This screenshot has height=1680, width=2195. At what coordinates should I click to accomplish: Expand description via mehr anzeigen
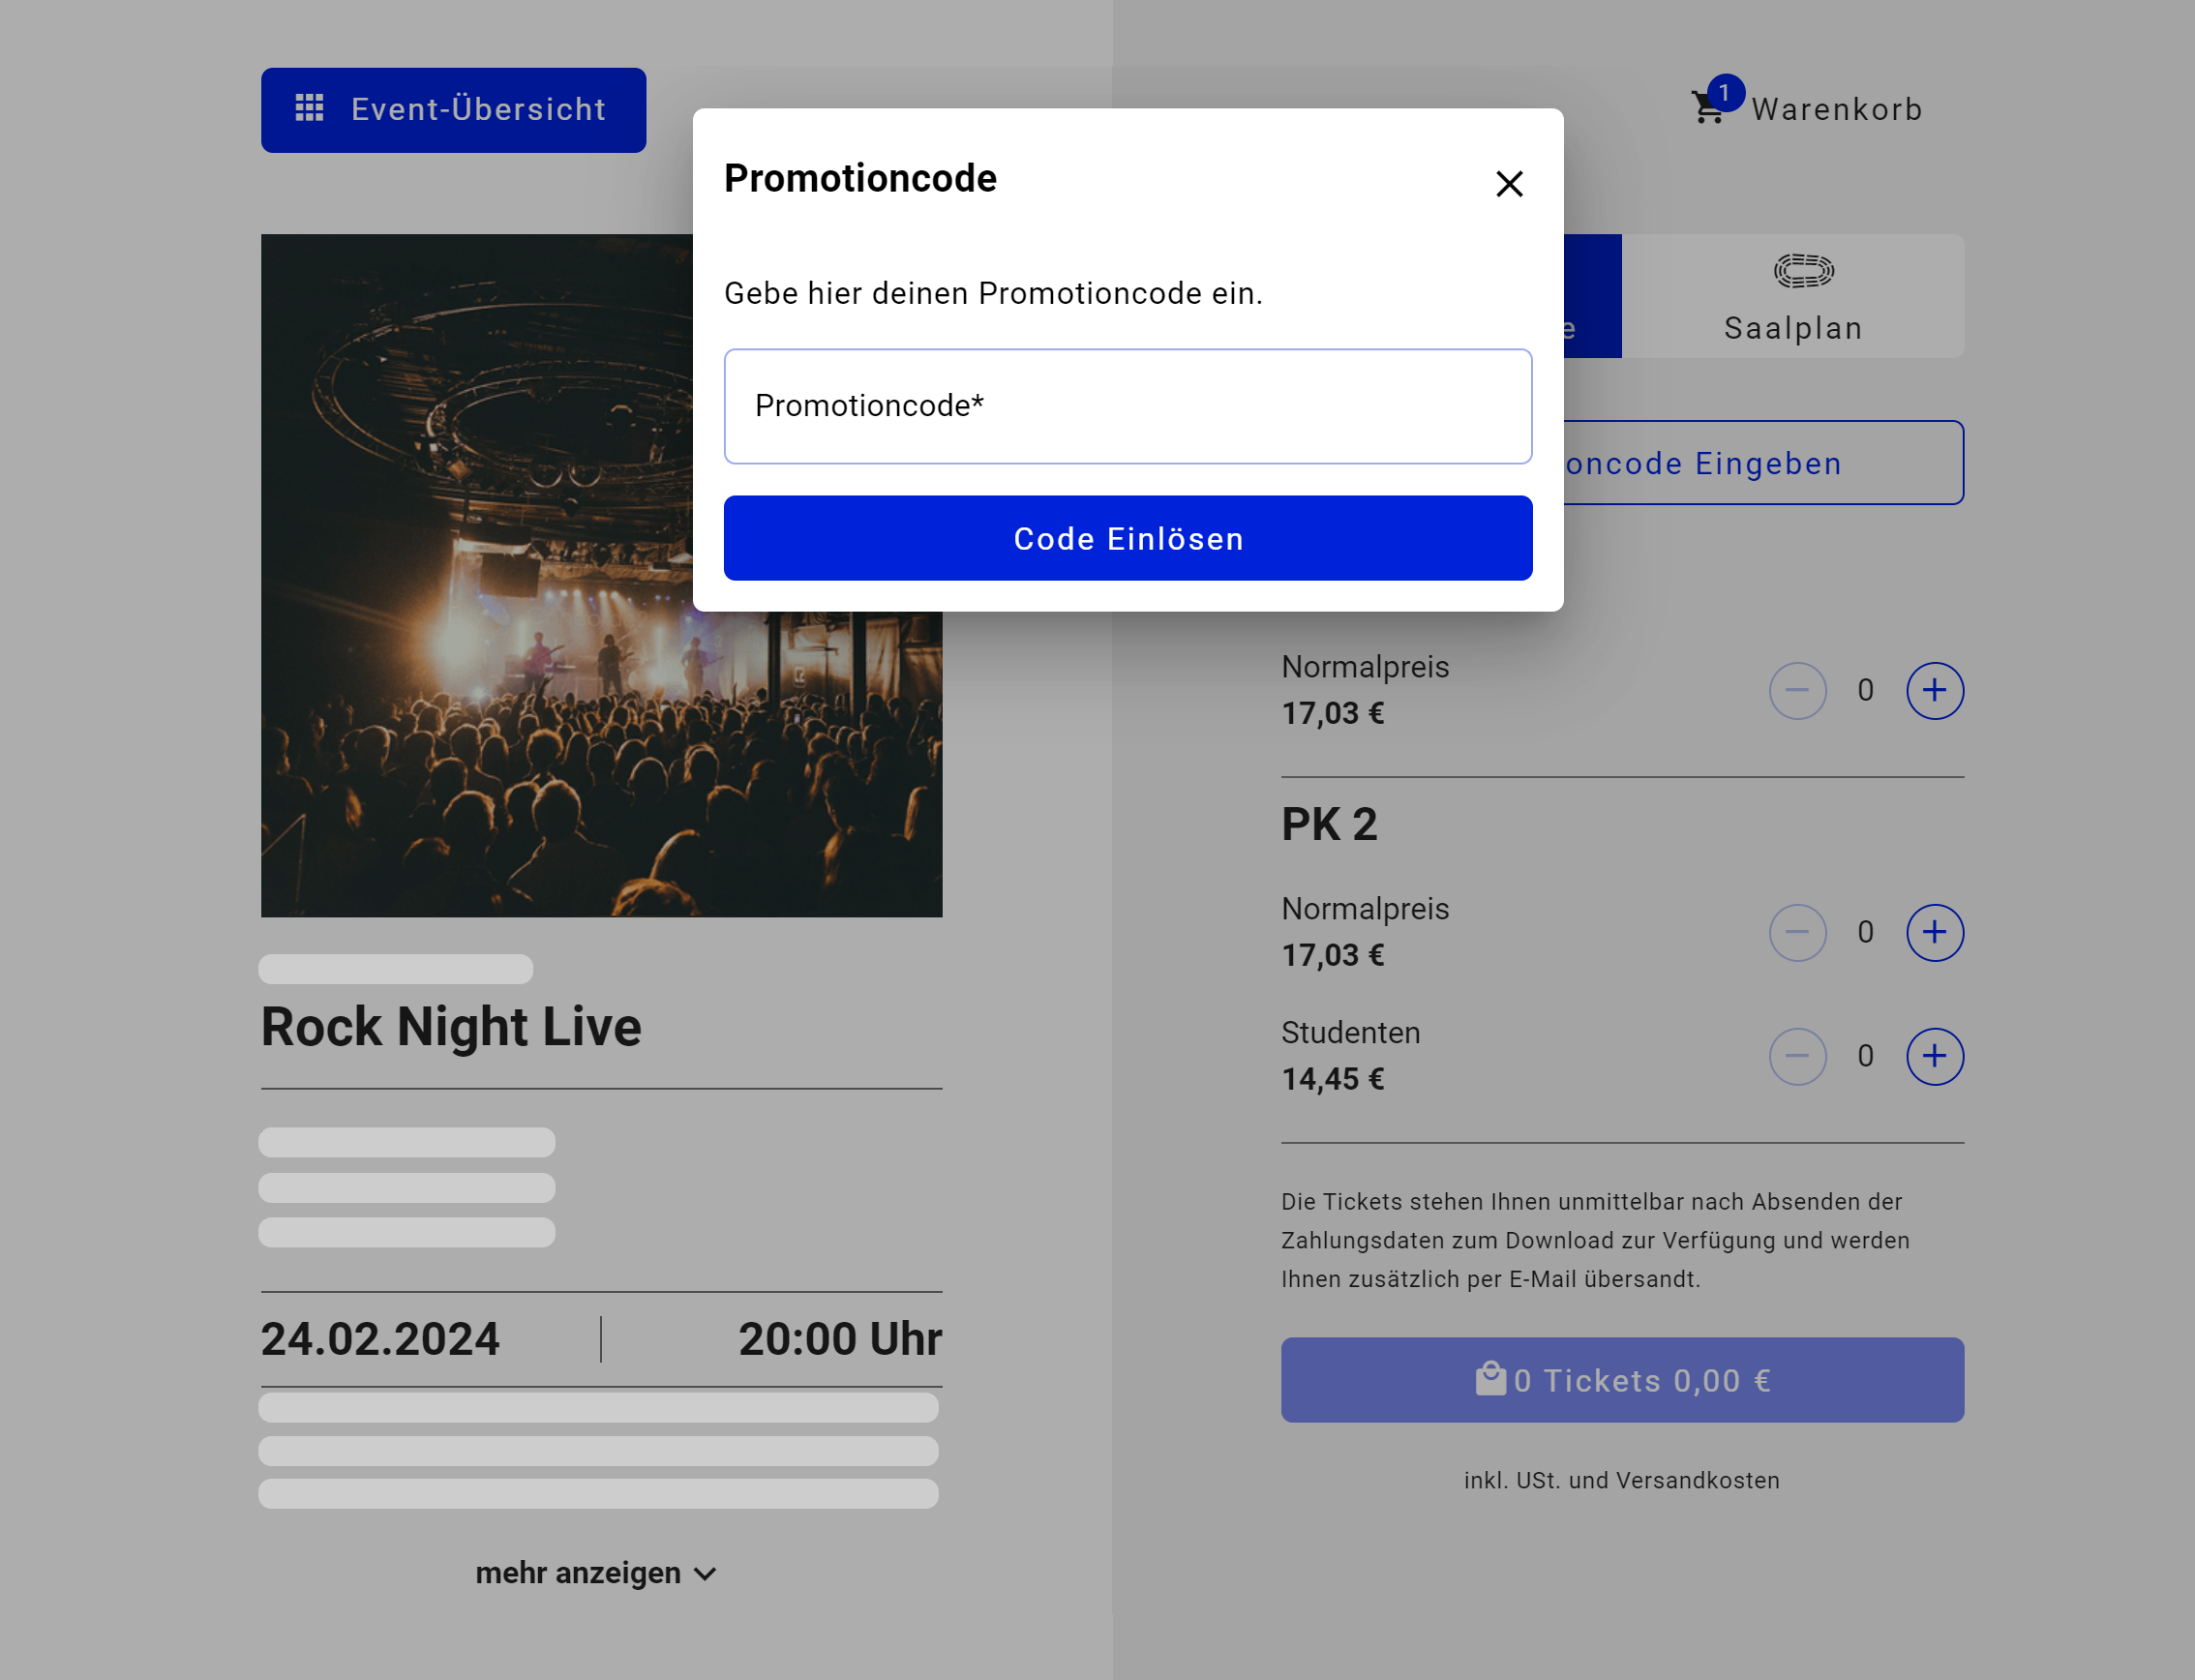point(578,1573)
